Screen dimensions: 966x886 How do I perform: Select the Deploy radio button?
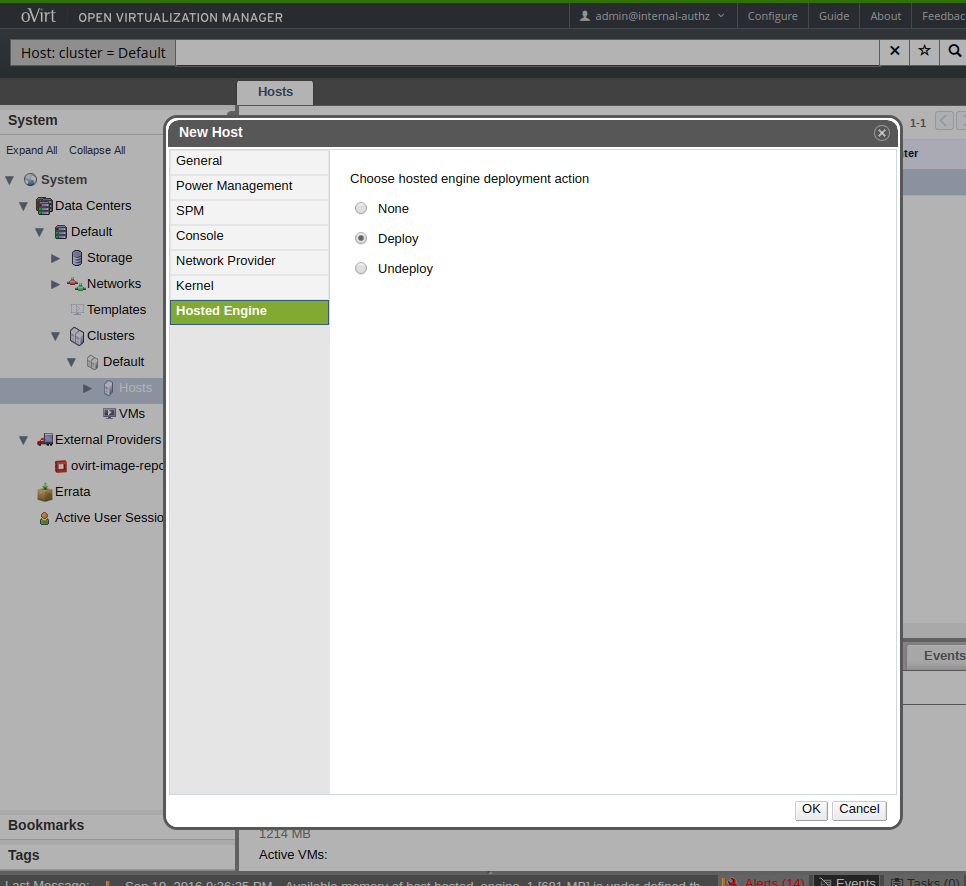(361, 239)
